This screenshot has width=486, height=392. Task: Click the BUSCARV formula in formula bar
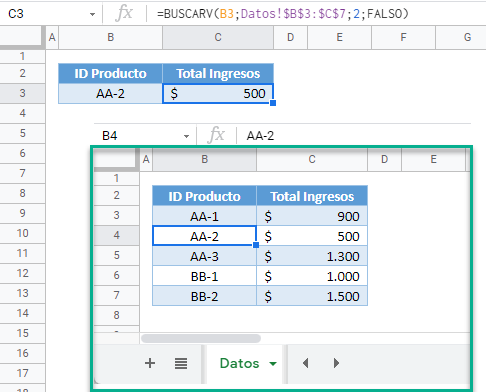coord(283,14)
